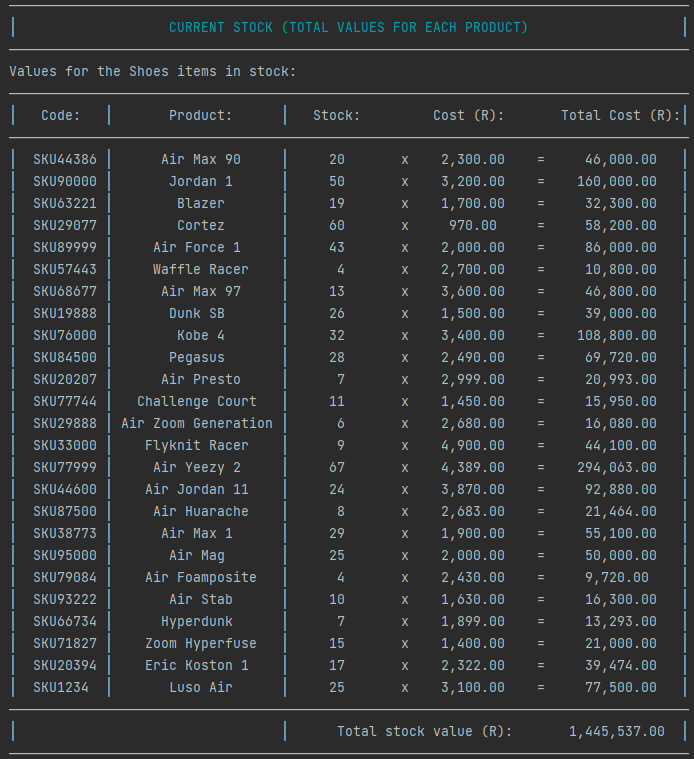
Task: Click cost value 4,900.00
Action: 473,445
